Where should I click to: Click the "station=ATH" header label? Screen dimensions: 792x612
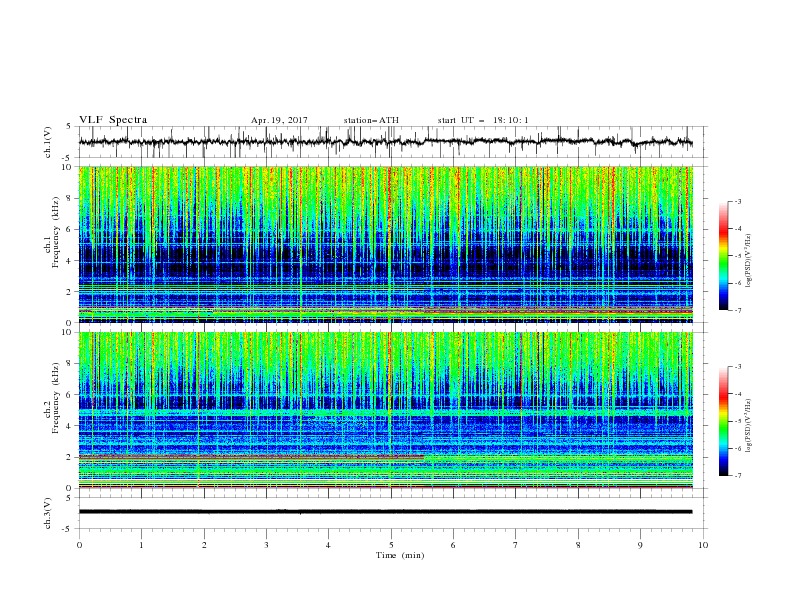371,120
